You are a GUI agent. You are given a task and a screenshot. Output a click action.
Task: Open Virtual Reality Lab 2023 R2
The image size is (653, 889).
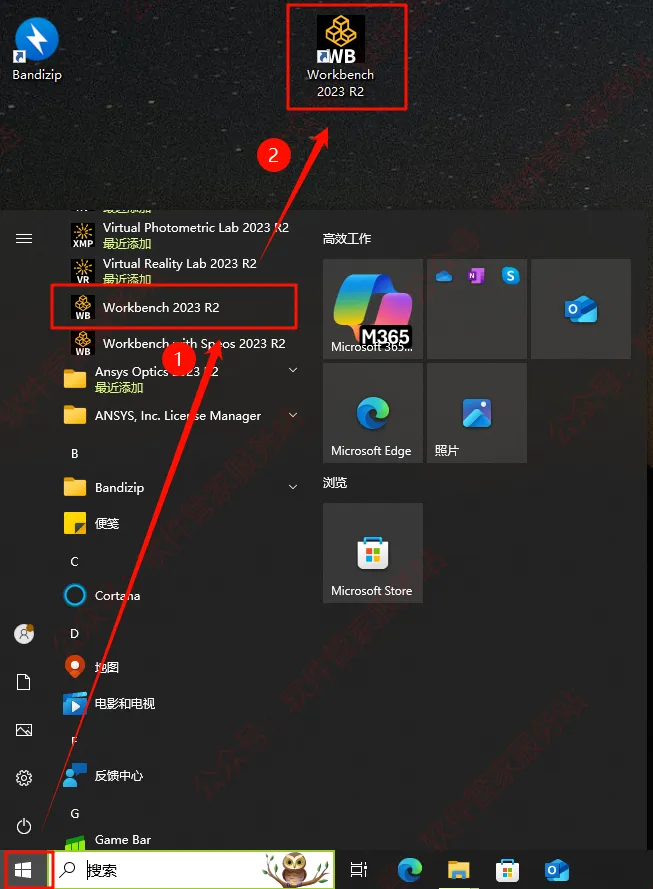click(x=179, y=270)
